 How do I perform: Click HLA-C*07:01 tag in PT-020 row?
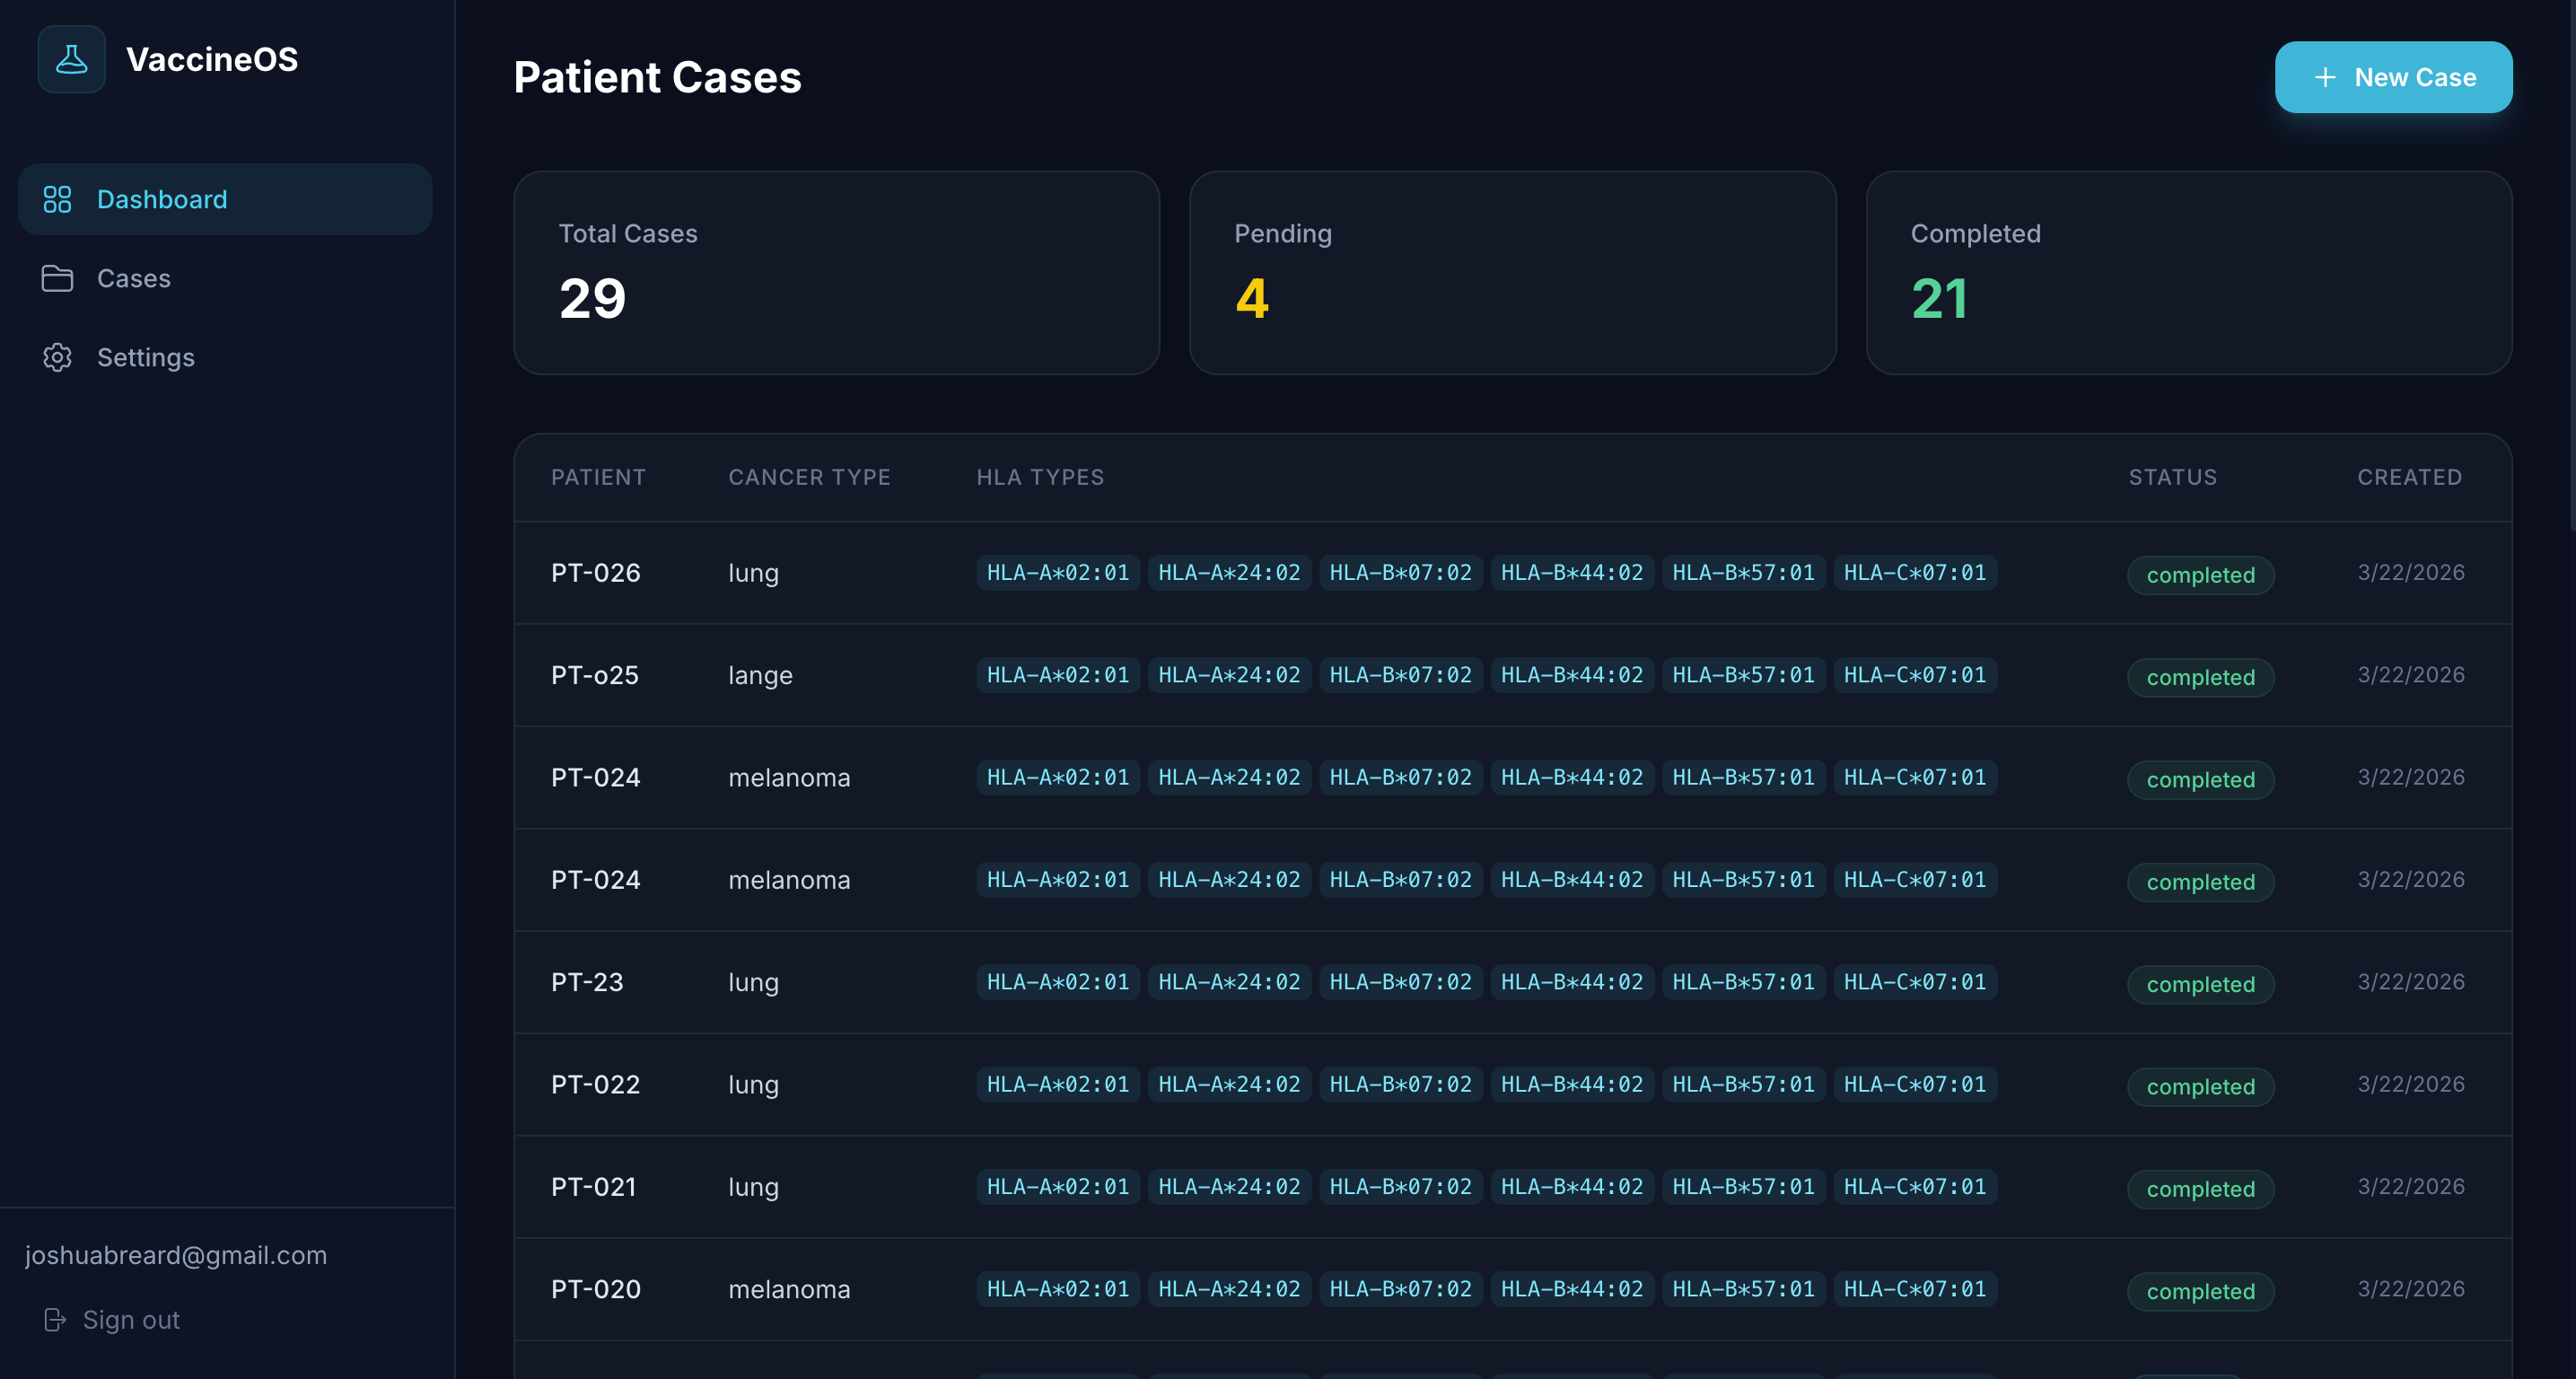1914,1289
